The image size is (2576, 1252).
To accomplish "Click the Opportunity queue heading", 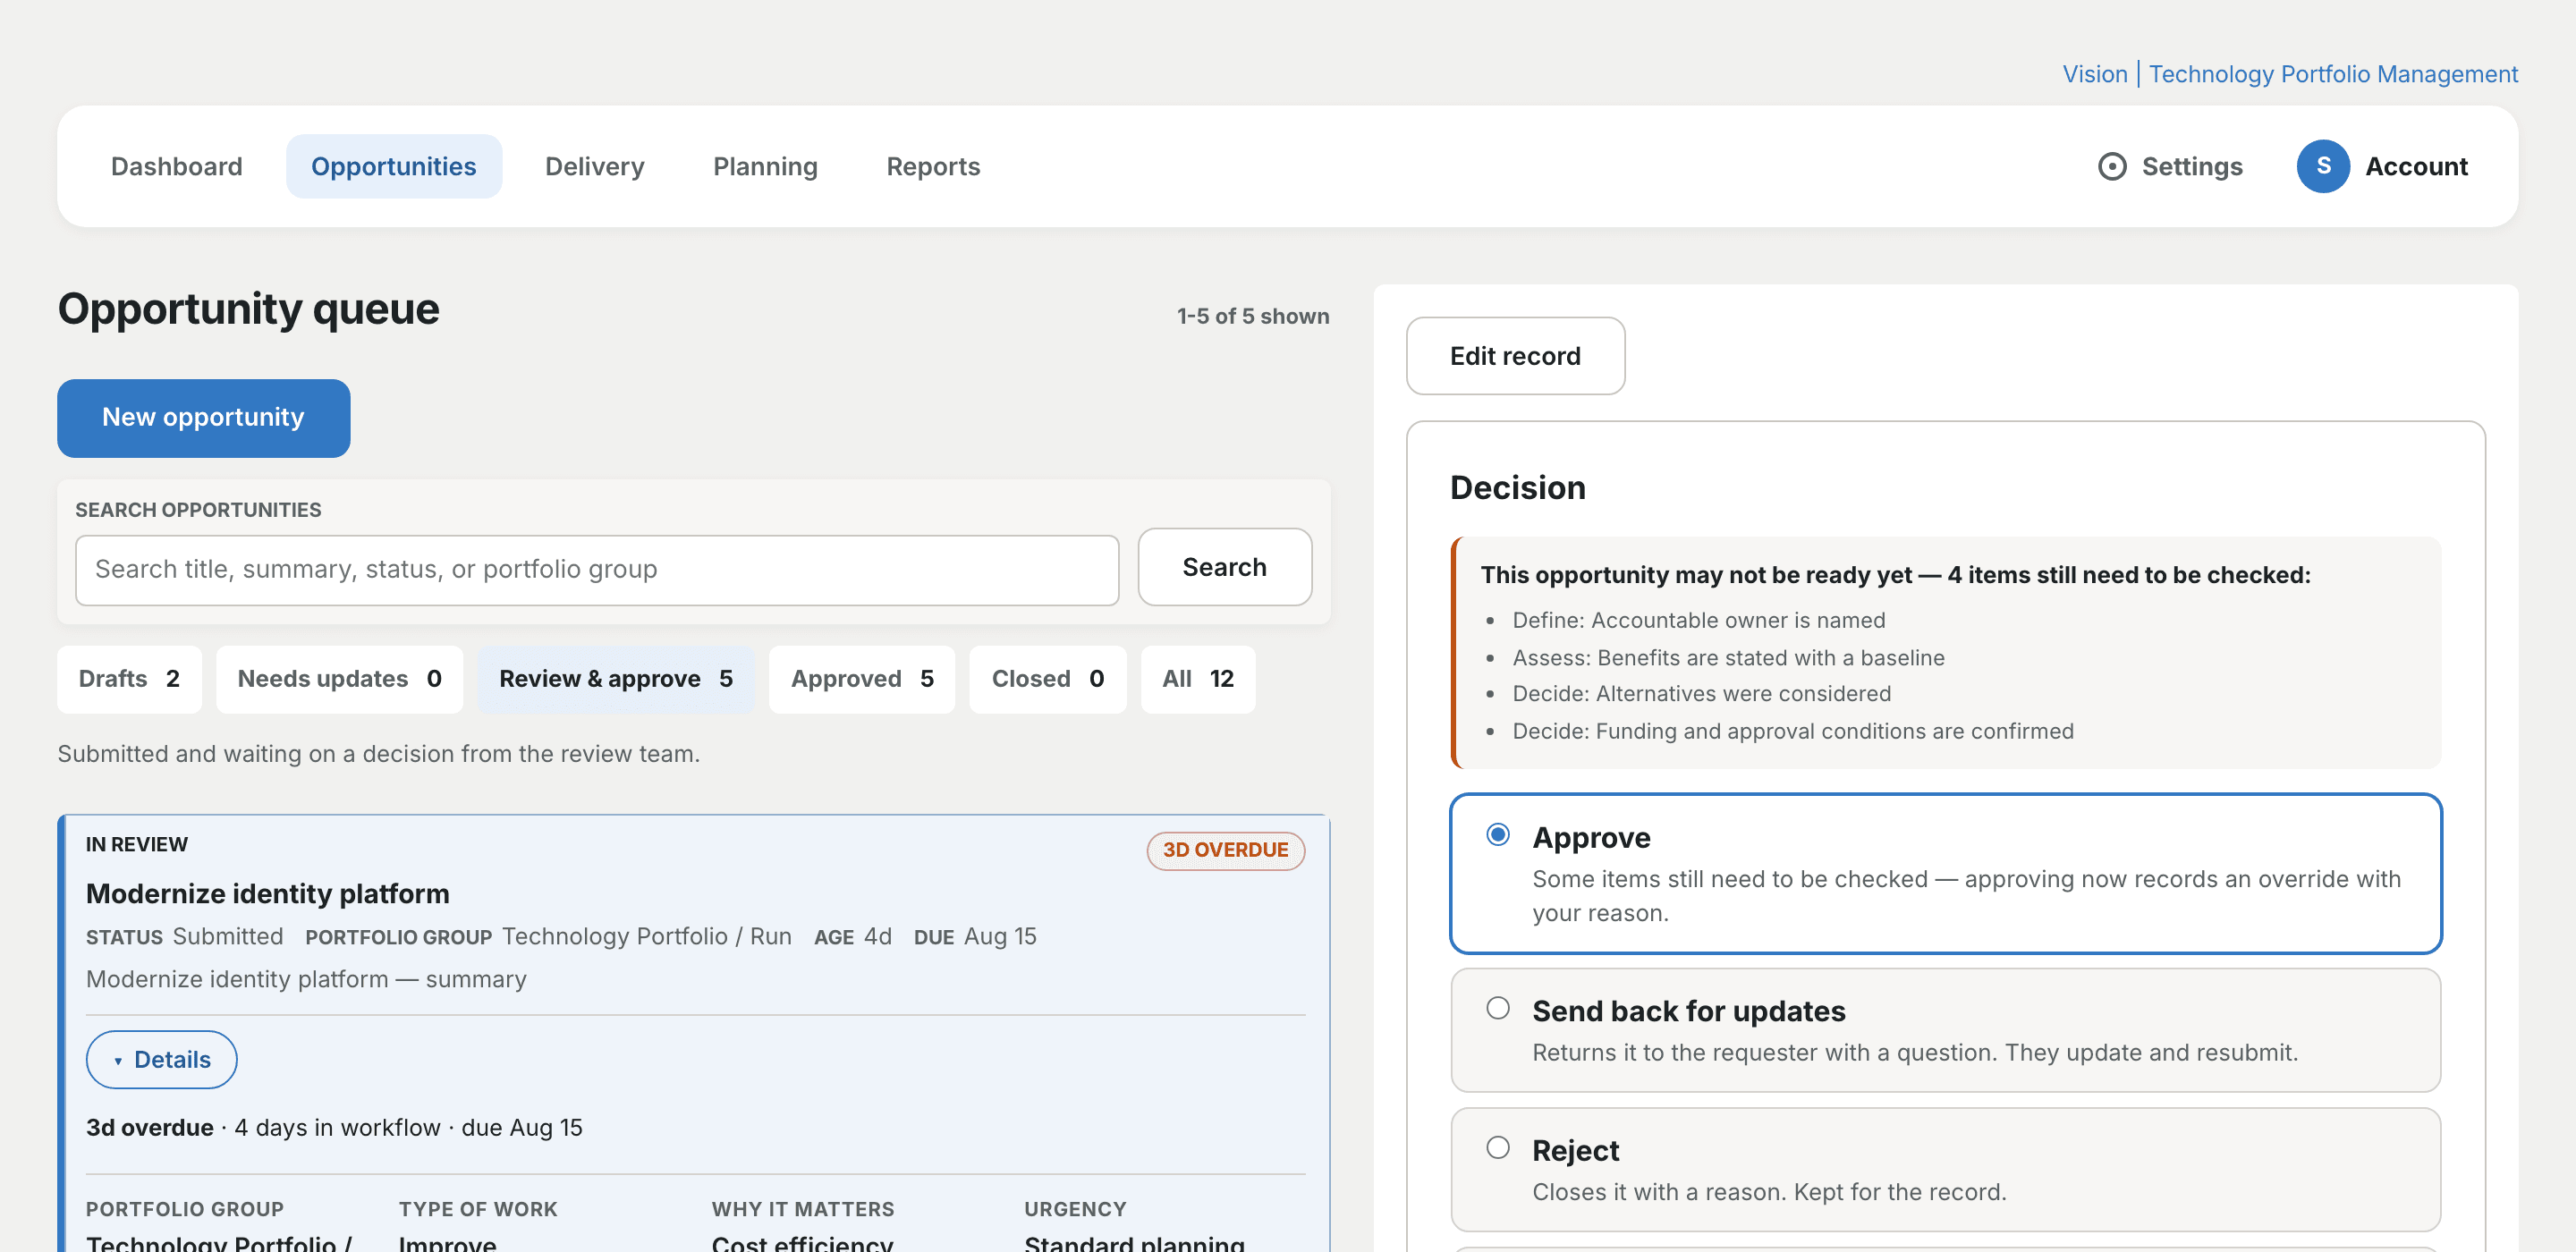I will [248, 309].
